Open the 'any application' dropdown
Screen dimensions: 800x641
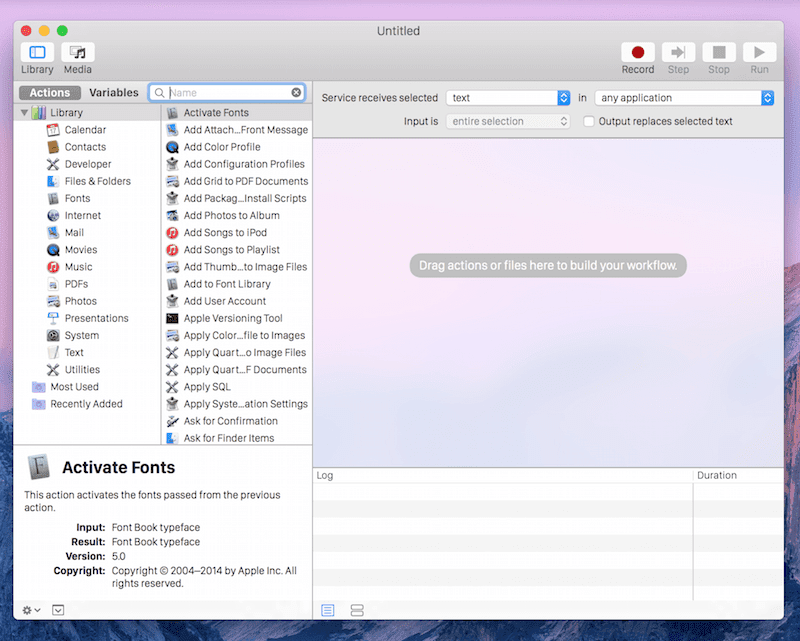pyautogui.click(x=684, y=97)
